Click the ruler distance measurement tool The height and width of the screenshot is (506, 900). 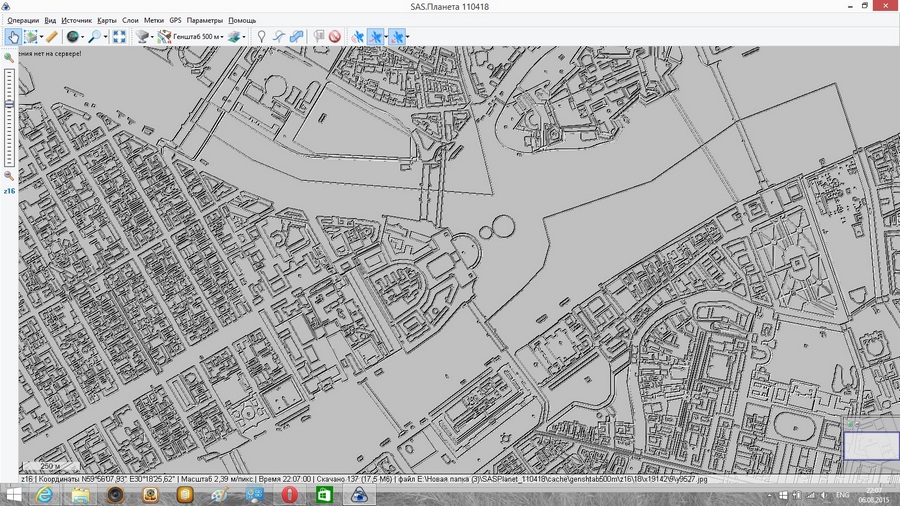pyautogui.click(x=51, y=37)
